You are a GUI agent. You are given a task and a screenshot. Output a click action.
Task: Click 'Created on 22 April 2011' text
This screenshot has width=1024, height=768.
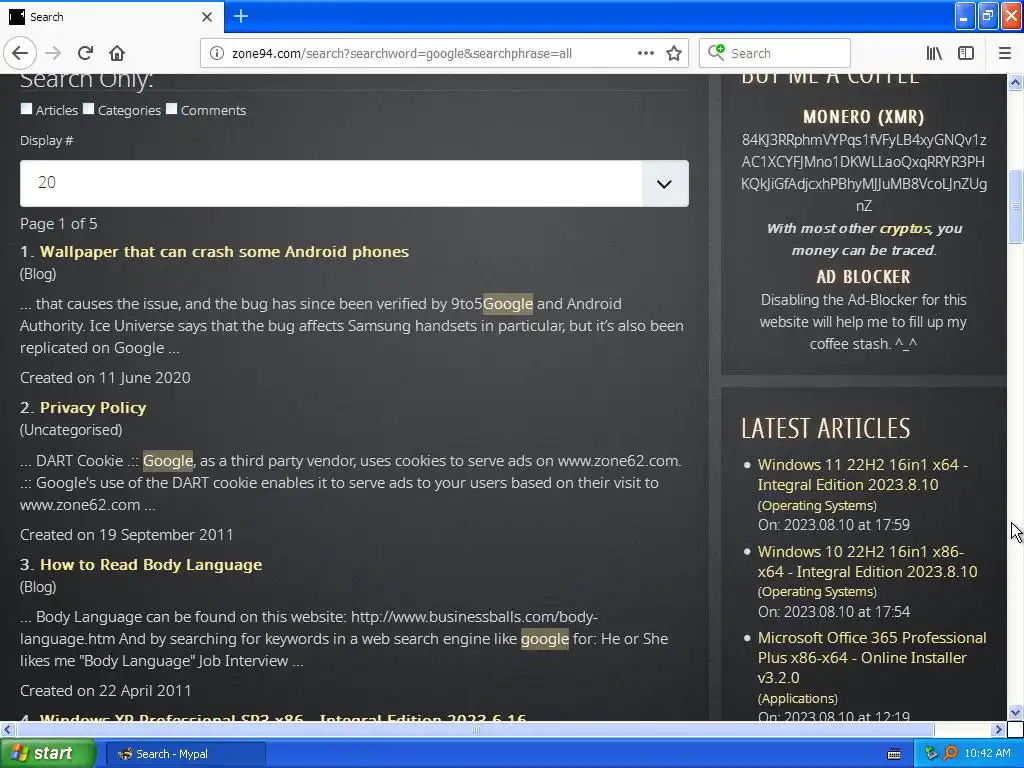tap(106, 691)
